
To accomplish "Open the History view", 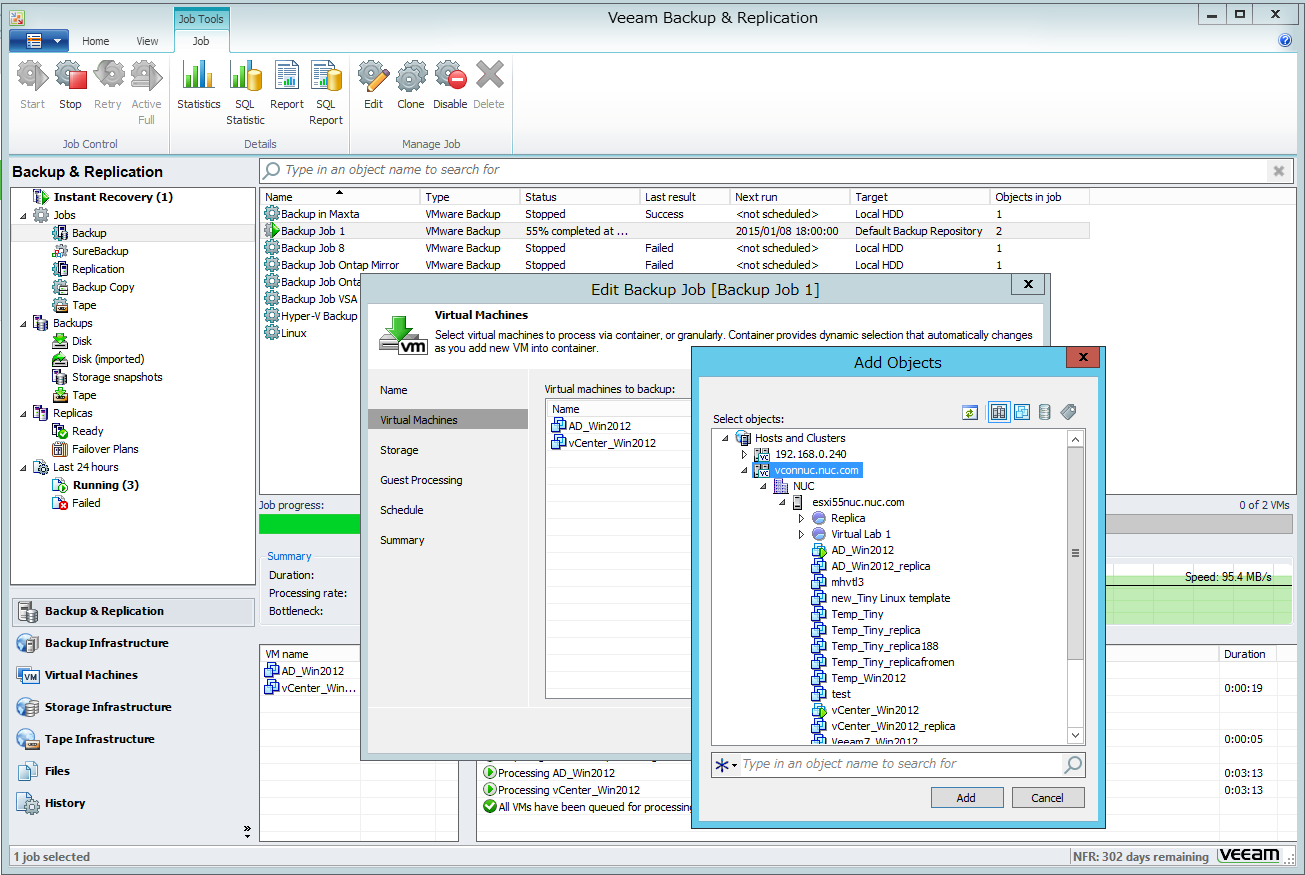I will tap(65, 803).
